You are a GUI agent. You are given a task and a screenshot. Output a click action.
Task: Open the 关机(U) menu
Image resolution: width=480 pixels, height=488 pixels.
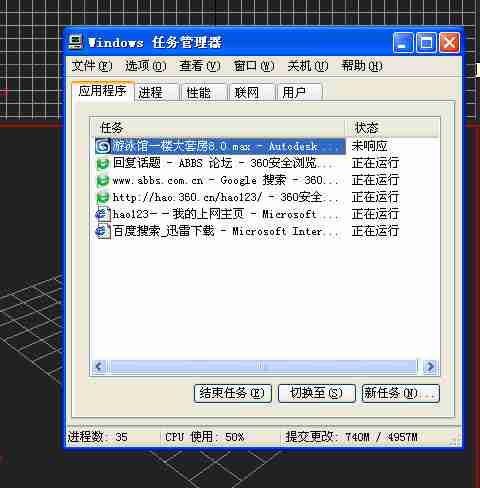(x=308, y=66)
